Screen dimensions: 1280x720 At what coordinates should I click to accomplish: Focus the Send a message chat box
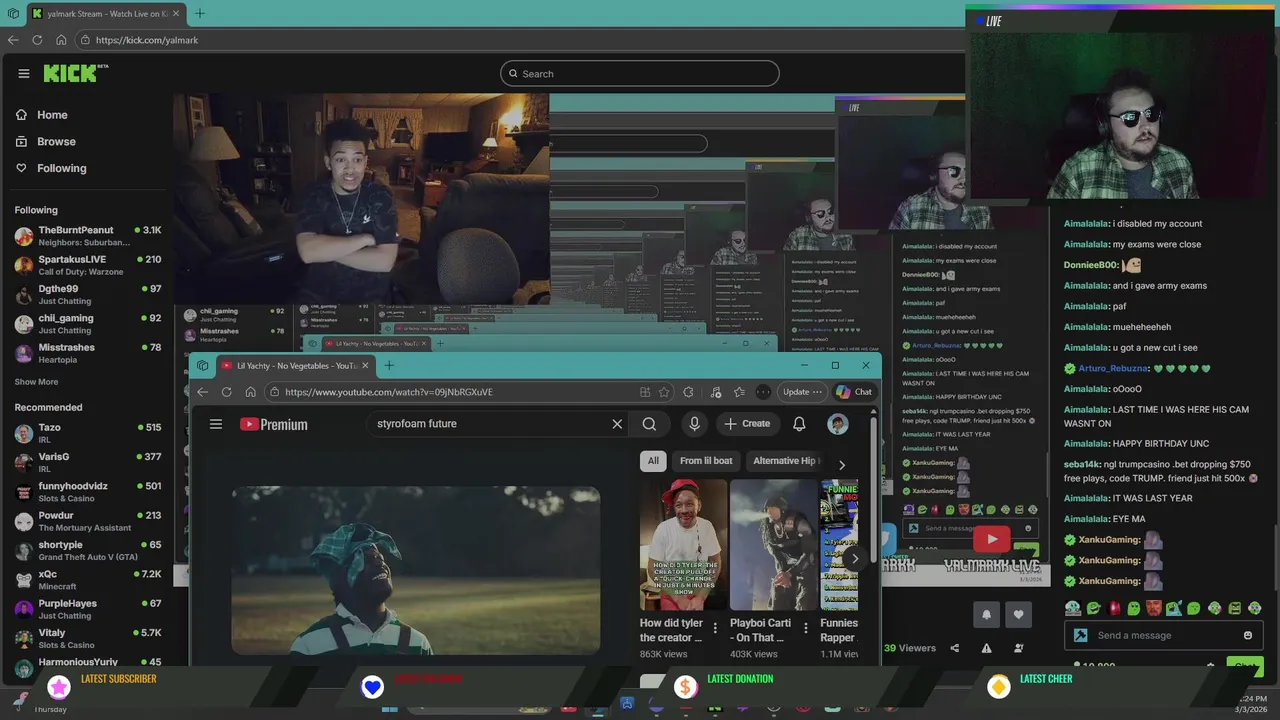point(1163,635)
